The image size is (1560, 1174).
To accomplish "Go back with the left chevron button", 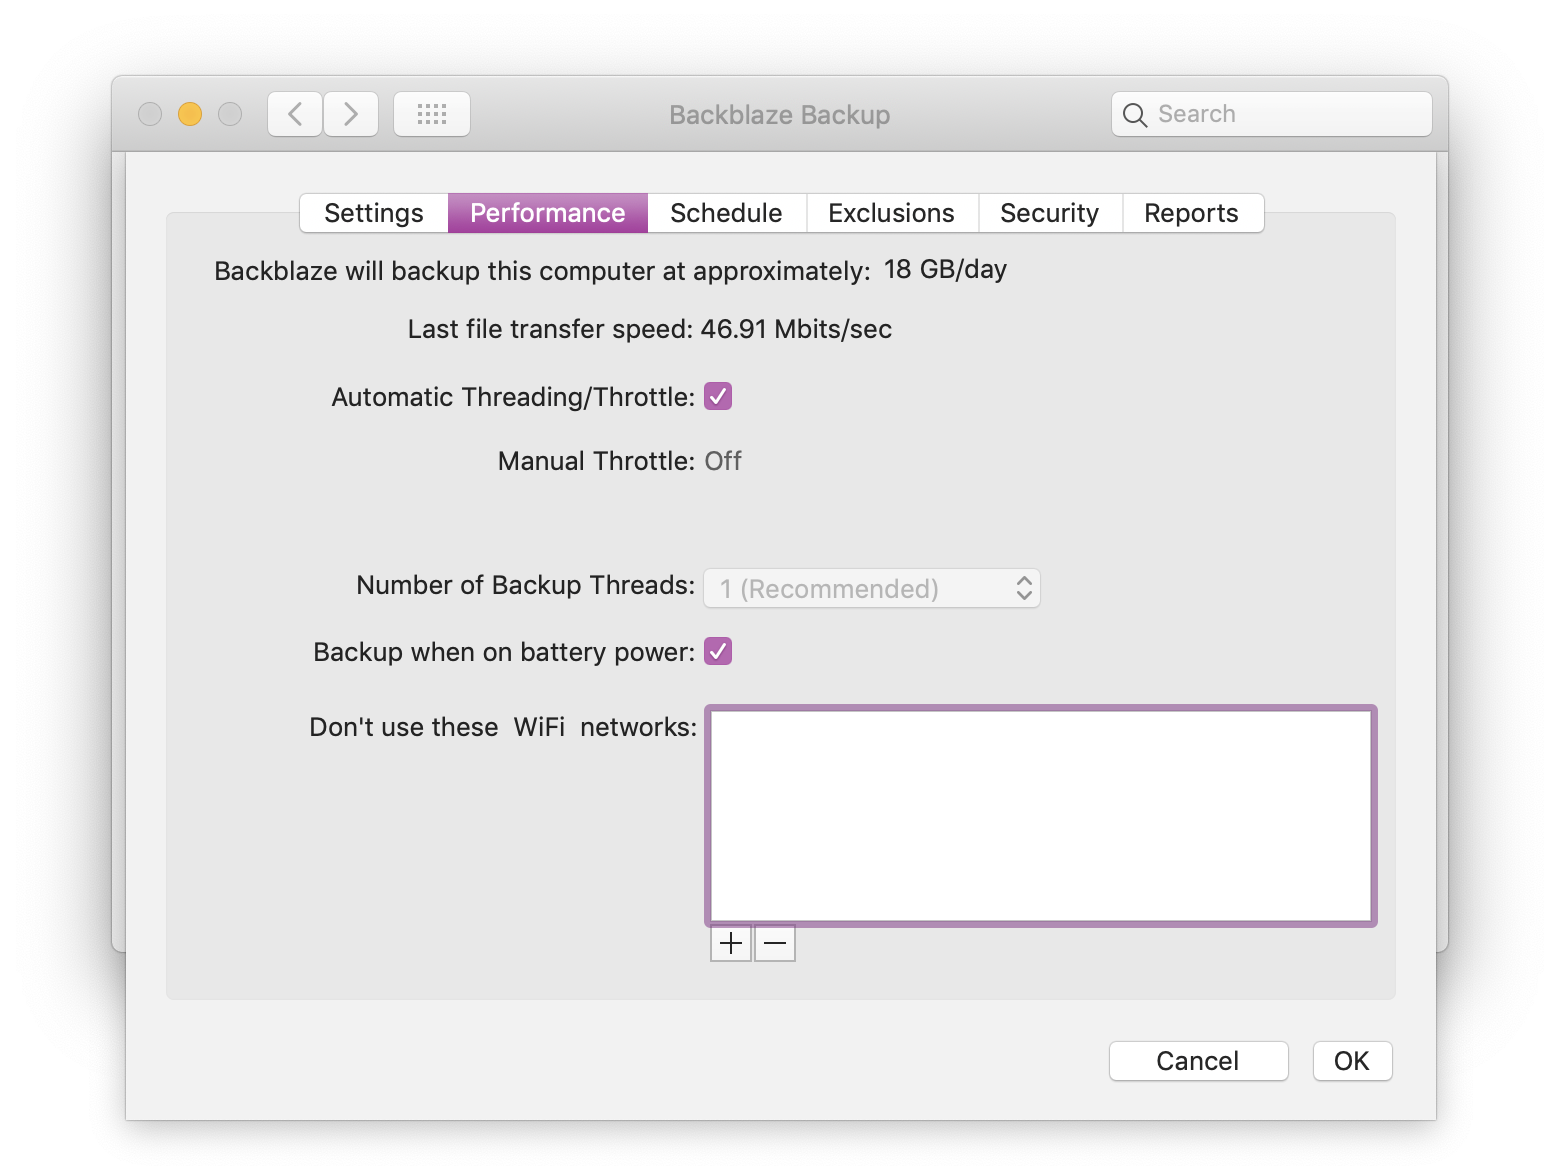I will [295, 114].
